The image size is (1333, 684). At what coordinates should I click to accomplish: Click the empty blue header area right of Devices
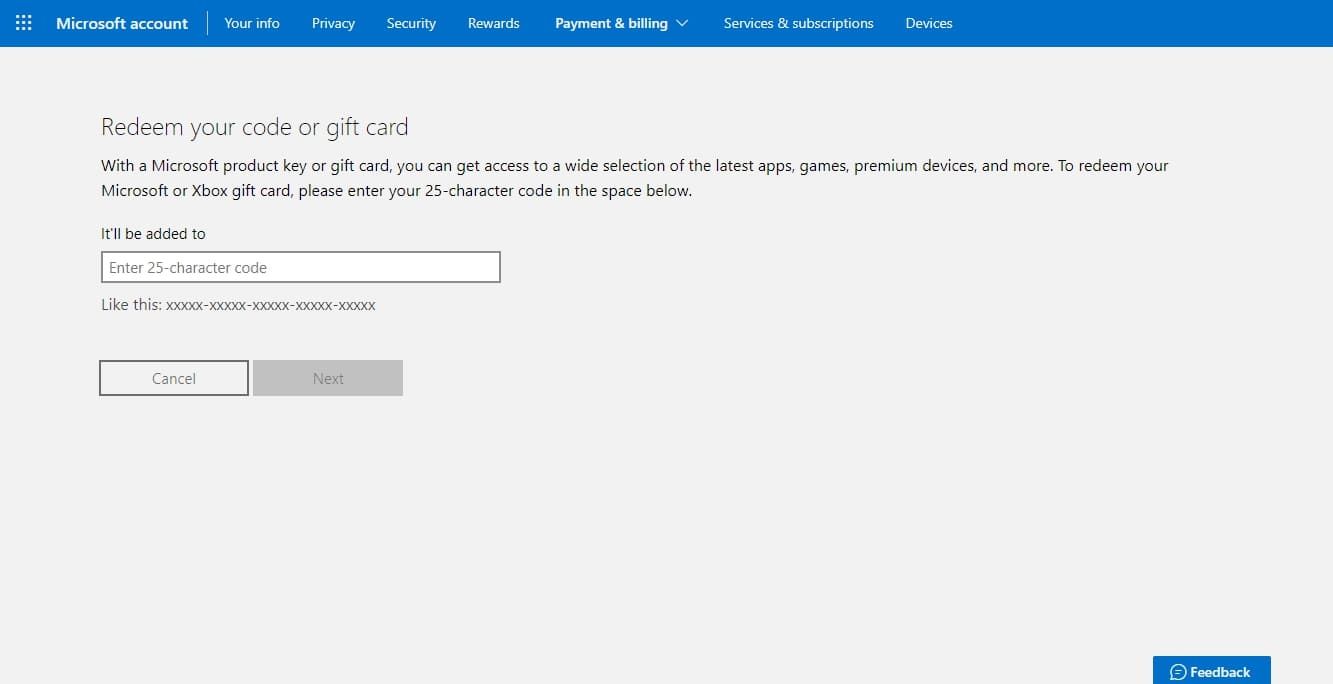[x=1140, y=23]
